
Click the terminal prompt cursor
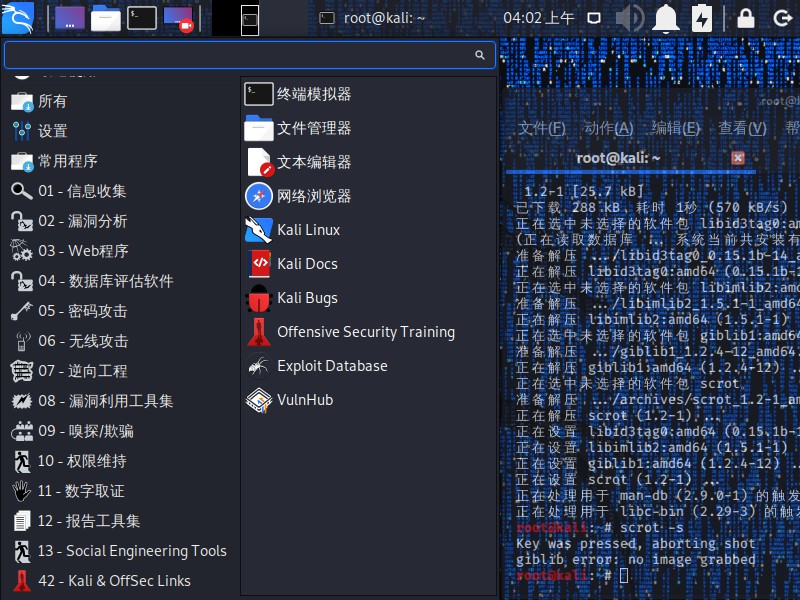click(x=624, y=576)
